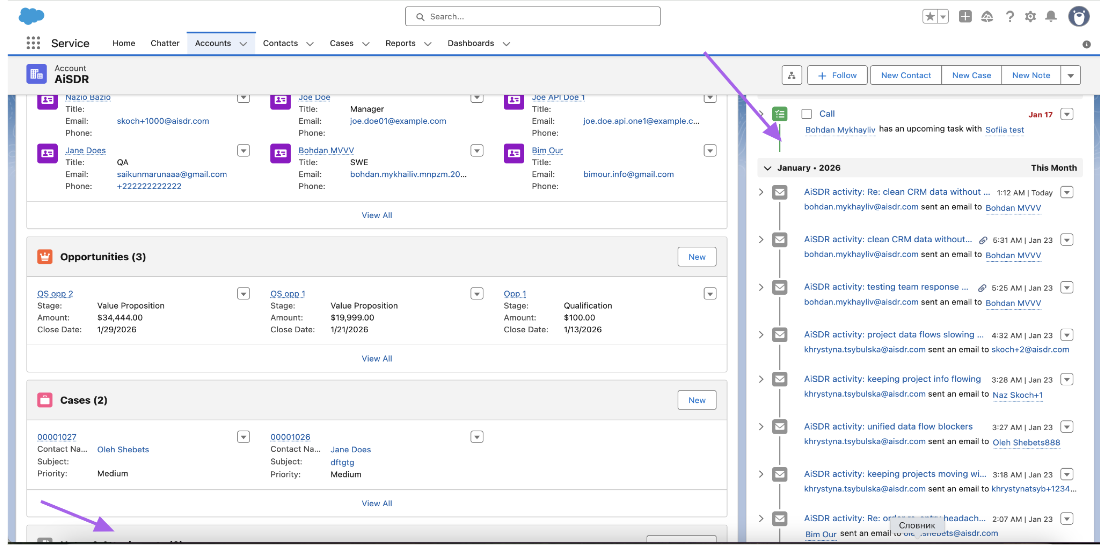This screenshot has width=1100, height=546.
Task: Open the Cases tab
Action: click(x=342, y=44)
